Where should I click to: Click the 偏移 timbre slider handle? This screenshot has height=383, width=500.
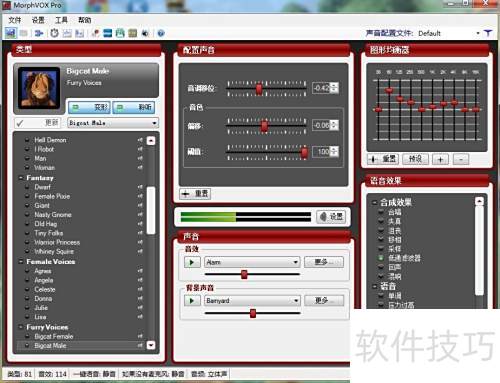click(264, 126)
